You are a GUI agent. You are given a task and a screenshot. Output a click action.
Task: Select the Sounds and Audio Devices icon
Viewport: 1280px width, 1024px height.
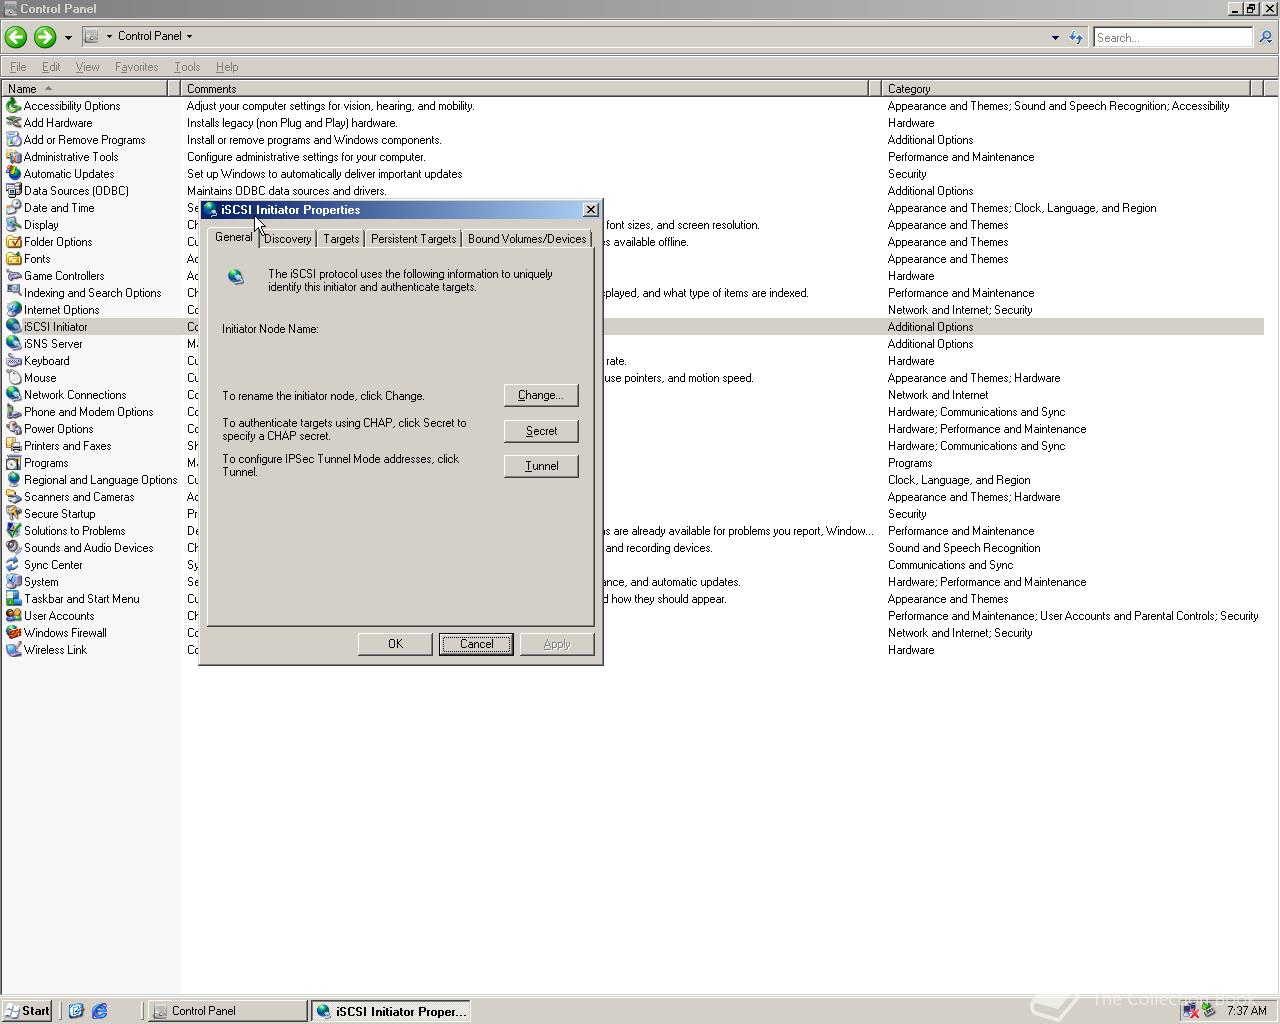tap(13, 548)
